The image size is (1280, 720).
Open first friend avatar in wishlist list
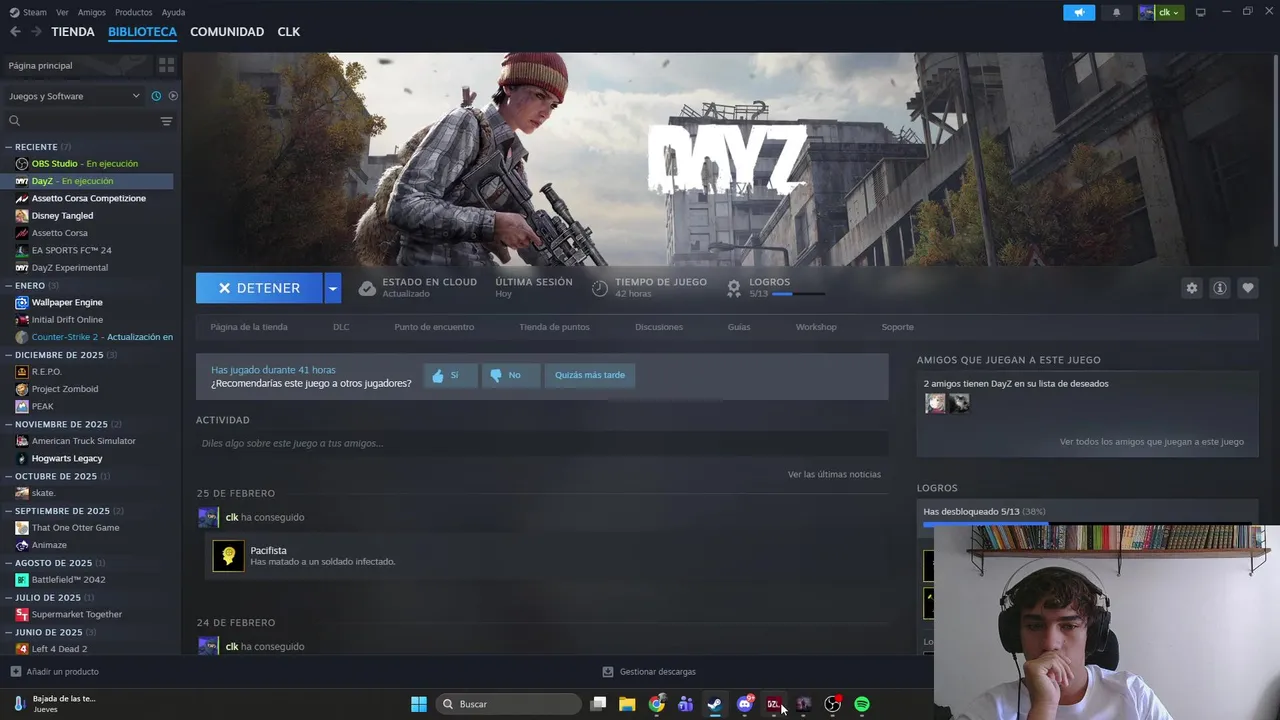[x=935, y=403]
